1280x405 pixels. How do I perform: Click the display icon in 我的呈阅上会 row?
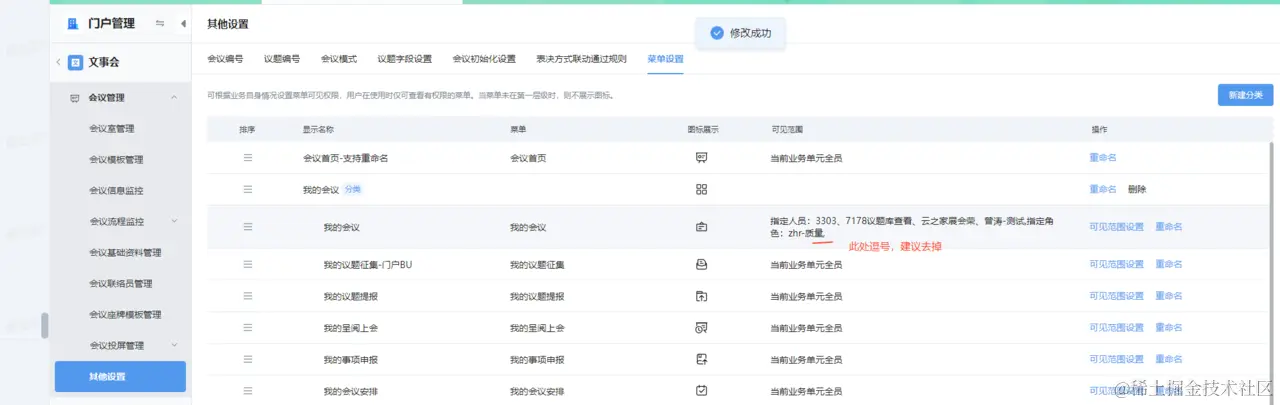702,328
